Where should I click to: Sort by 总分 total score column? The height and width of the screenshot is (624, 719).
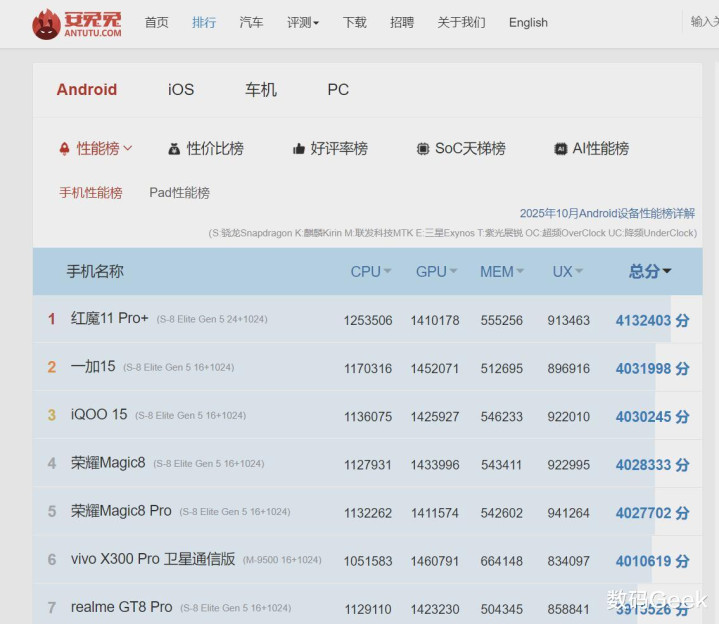tap(650, 271)
